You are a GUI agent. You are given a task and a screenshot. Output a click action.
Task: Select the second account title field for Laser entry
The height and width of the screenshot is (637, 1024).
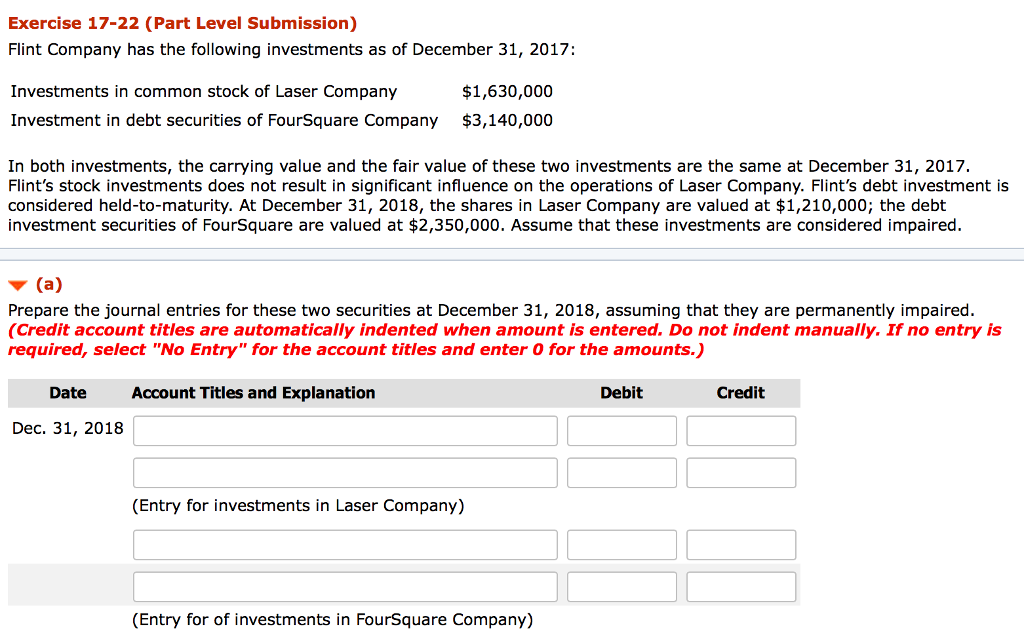345,473
